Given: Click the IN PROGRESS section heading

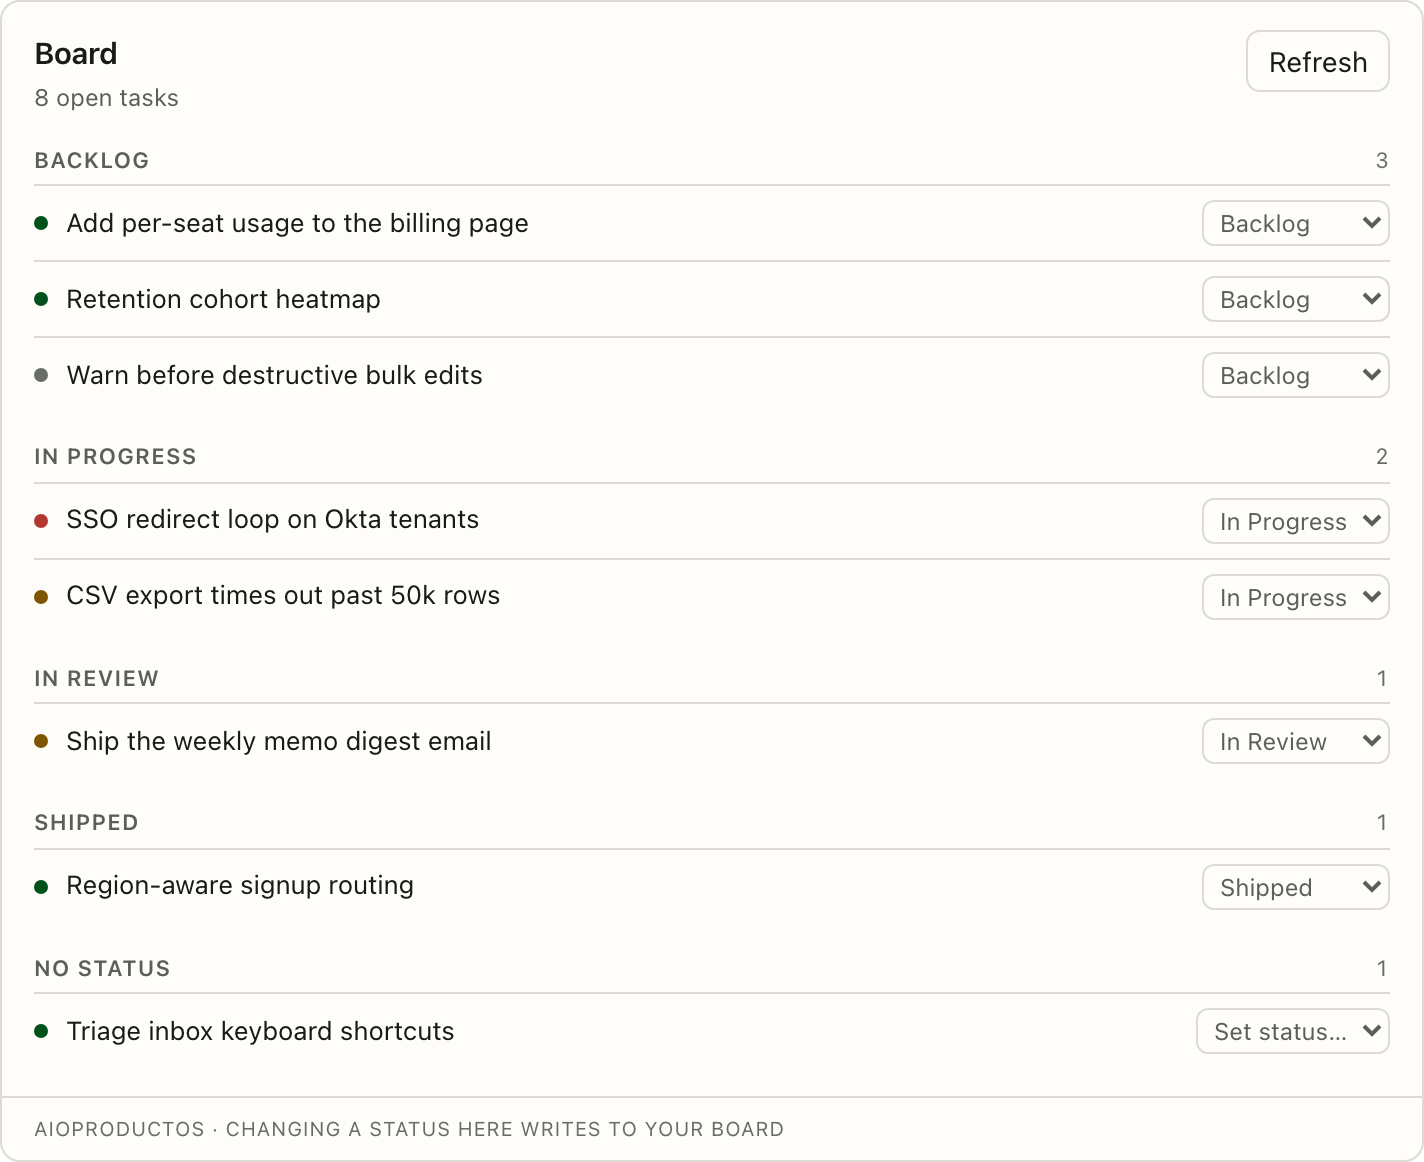Looking at the screenshot, I should (x=115, y=456).
